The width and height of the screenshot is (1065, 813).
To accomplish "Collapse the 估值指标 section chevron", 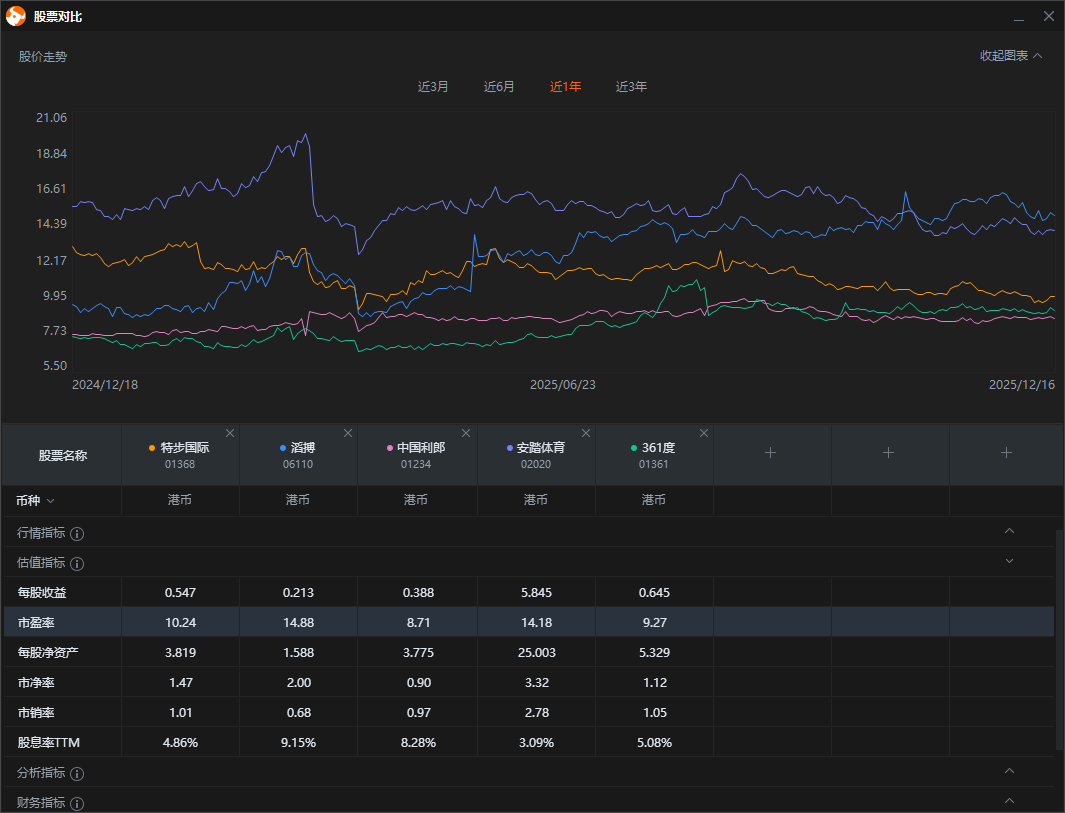I will (x=1009, y=561).
